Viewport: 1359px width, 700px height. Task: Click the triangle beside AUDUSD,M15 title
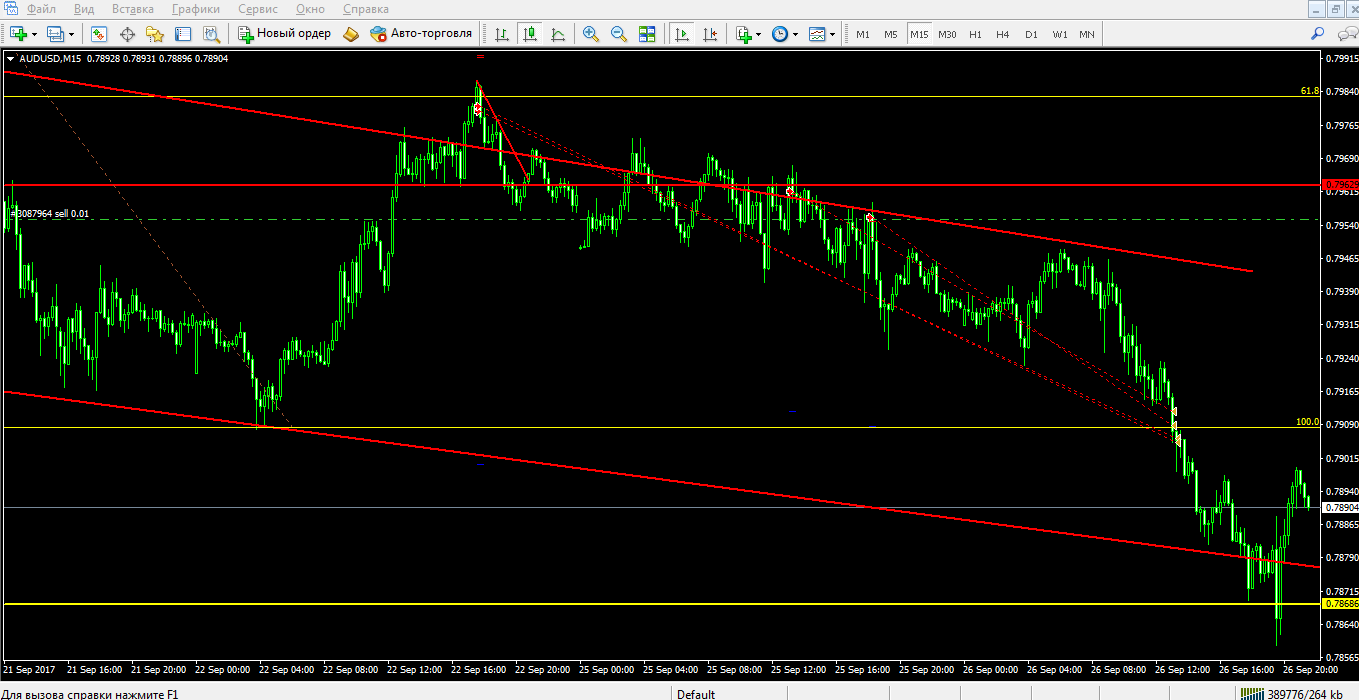[10, 59]
